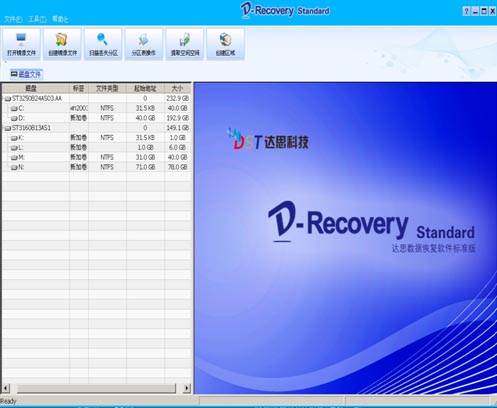
Task: Open the 工具(T) menu
Action: [x=37, y=19]
